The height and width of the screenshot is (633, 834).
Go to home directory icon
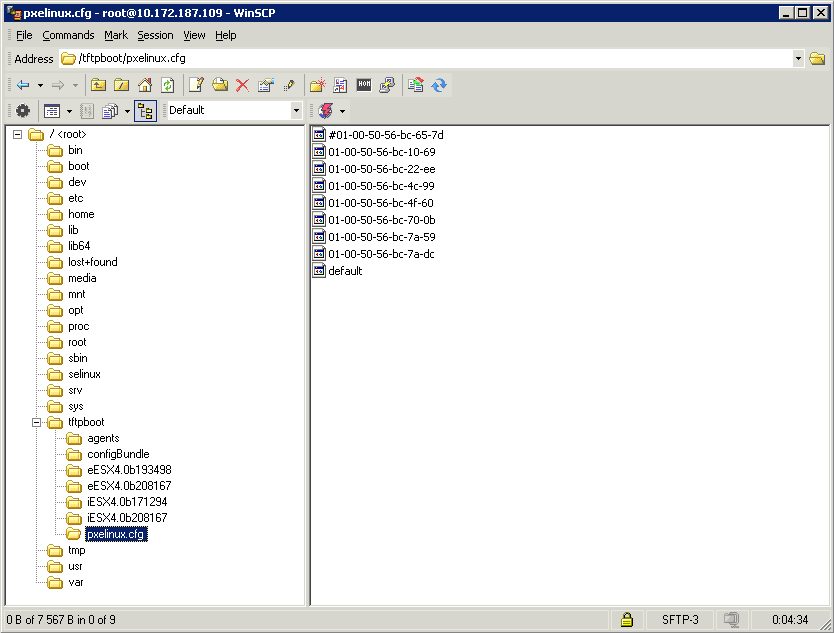[145, 85]
